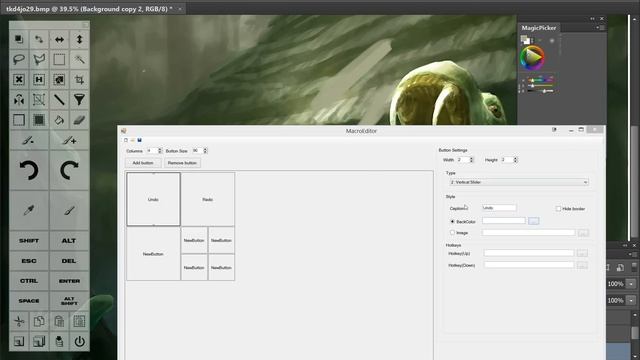This screenshot has width=640, height=360.
Task: Click the large Redo arrow icon
Action: (x=69, y=170)
